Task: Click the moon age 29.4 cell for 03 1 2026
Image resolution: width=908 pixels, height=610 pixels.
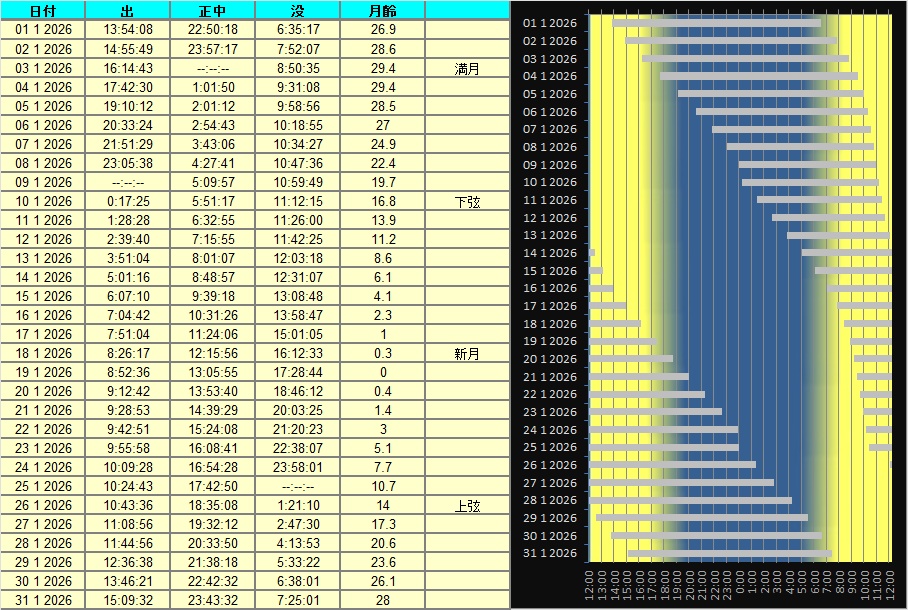Action: (x=383, y=68)
